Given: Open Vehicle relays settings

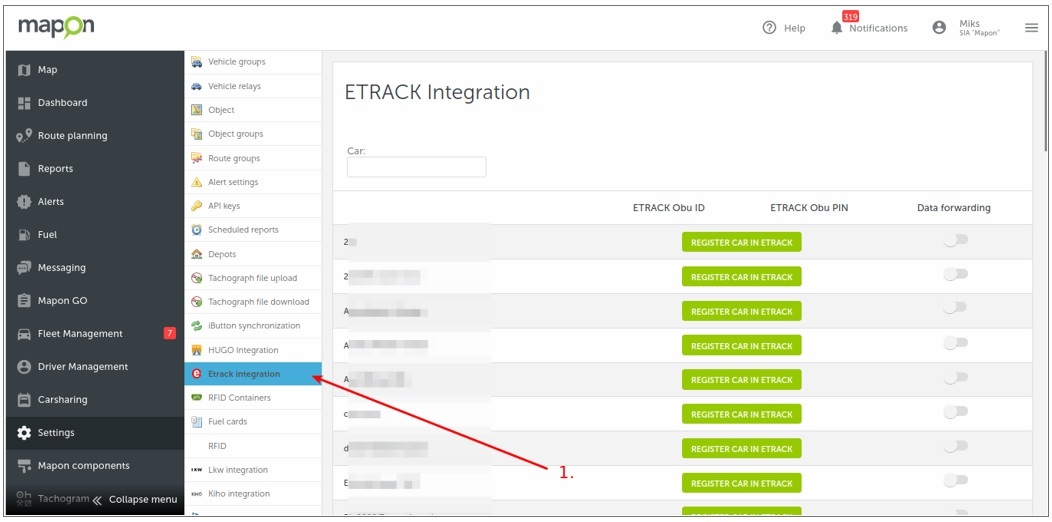Looking at the screenshot, I should click(x=253, y=86).
